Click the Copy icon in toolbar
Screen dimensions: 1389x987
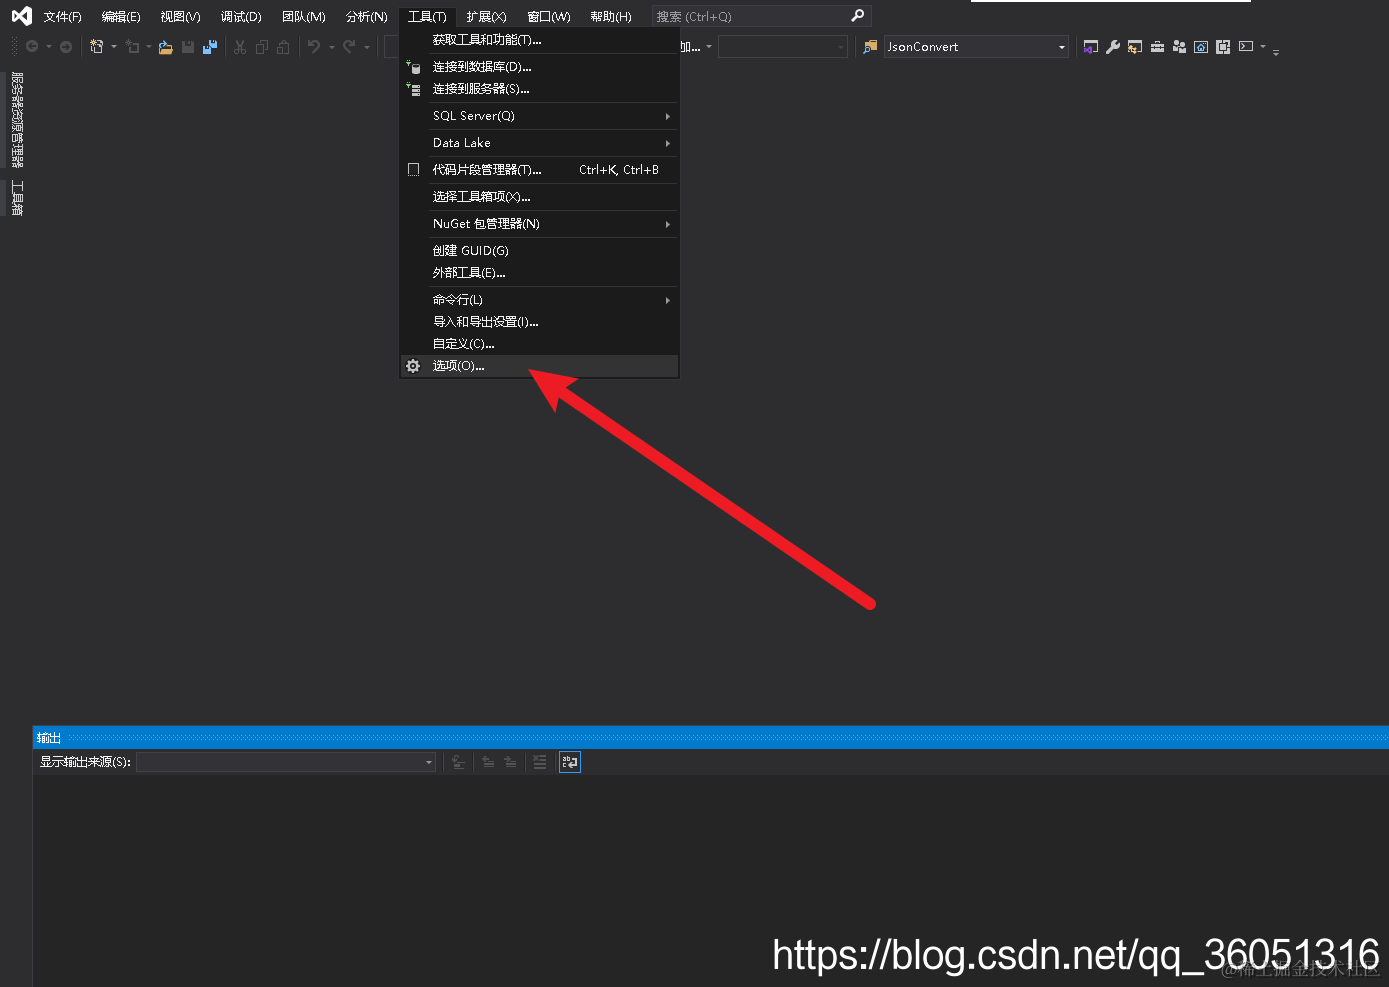coord(262,47)
